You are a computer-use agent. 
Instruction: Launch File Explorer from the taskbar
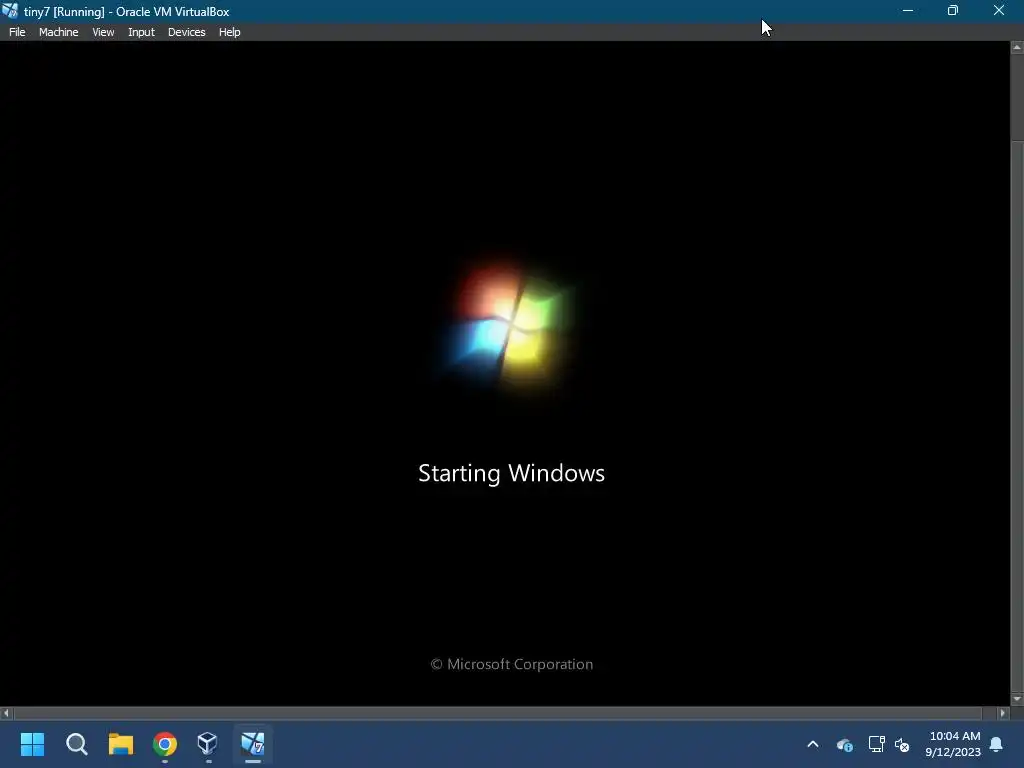point(121,744)
